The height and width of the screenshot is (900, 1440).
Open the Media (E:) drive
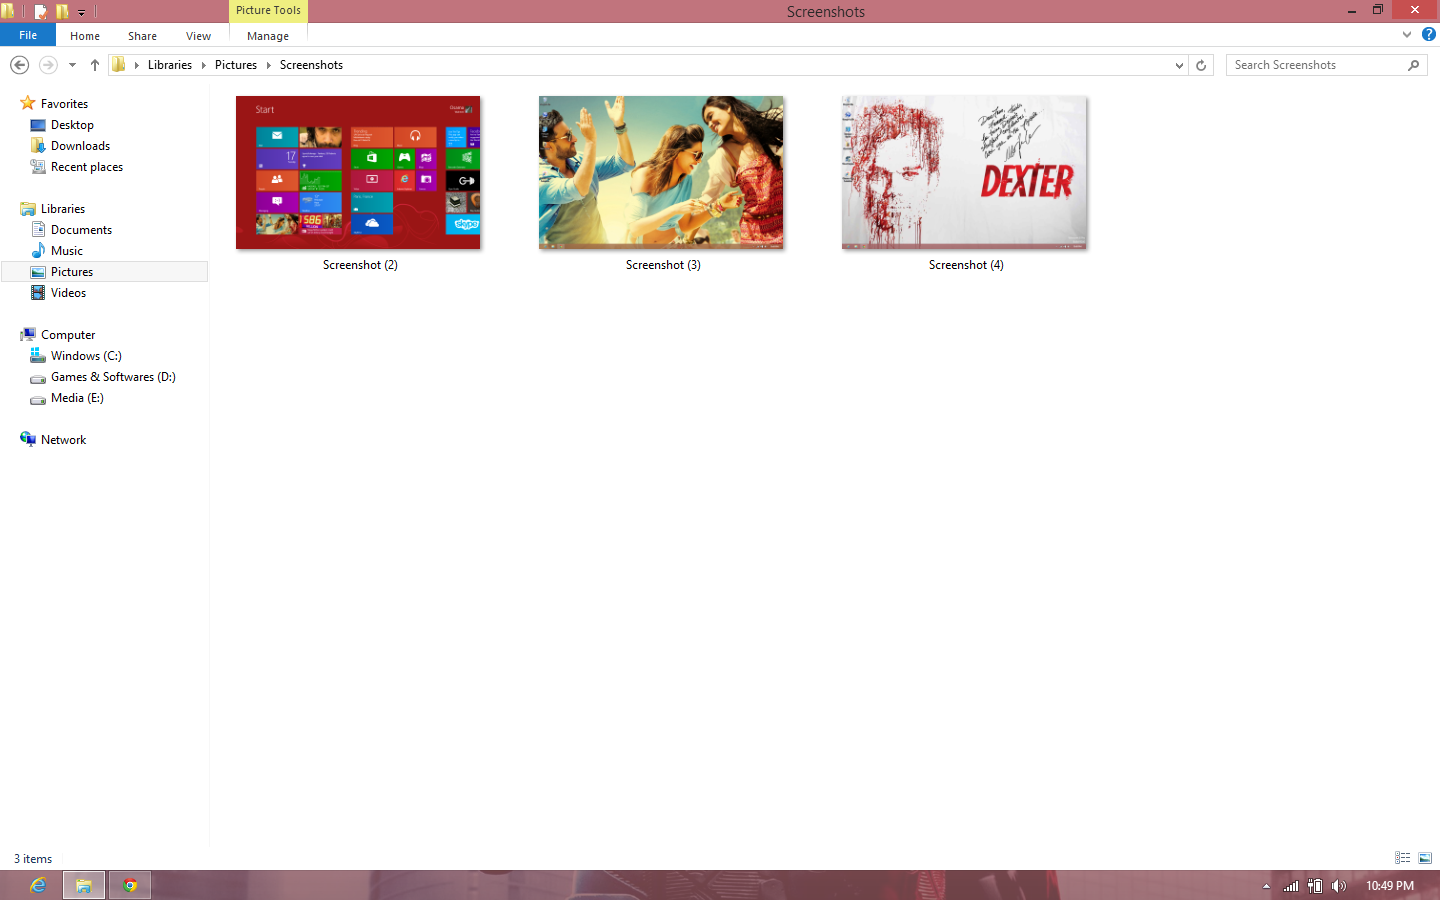pyautogui.click(x=77, y=398)
